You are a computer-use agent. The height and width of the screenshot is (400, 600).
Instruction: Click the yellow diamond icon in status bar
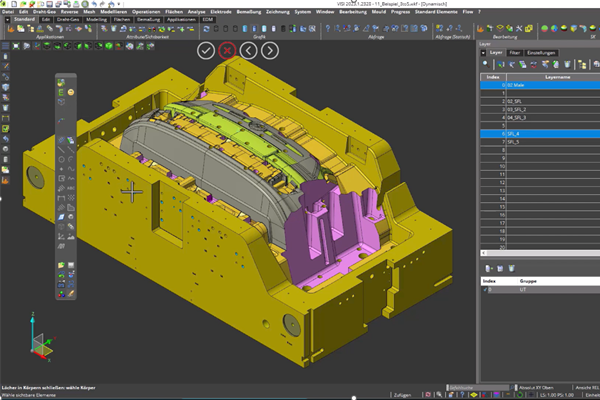coord(474,395)
